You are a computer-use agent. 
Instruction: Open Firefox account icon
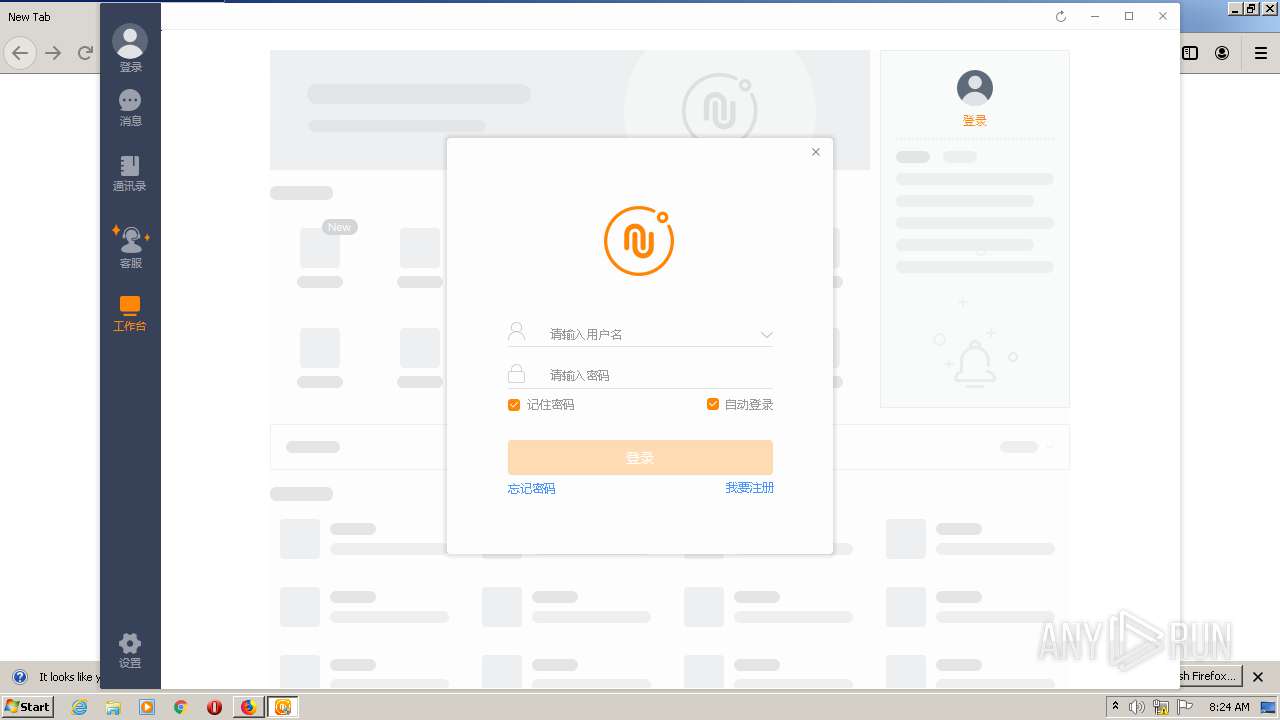1222,53
